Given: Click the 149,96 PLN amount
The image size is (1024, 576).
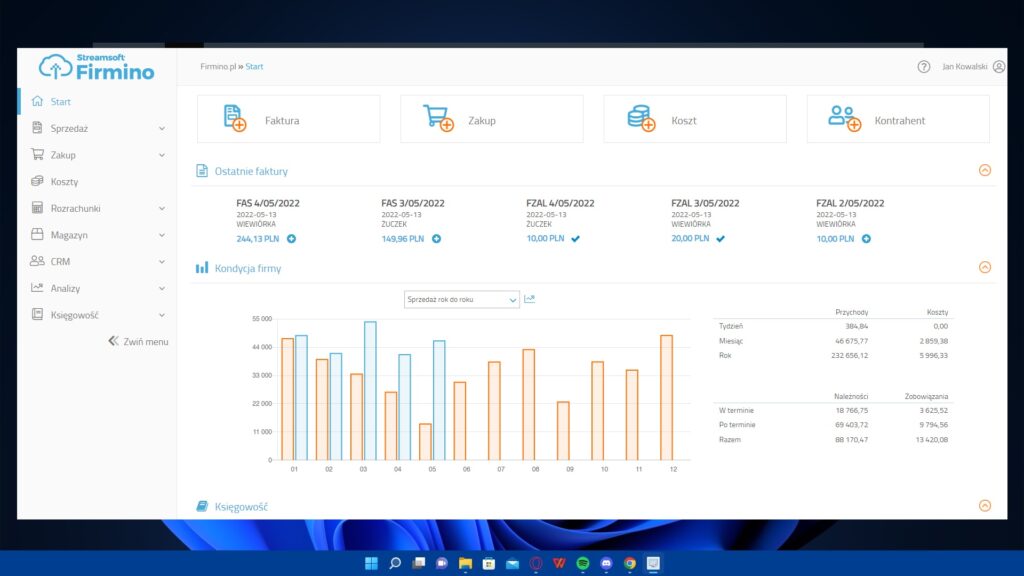Looking at the screenshot, I should pos(403,239).
